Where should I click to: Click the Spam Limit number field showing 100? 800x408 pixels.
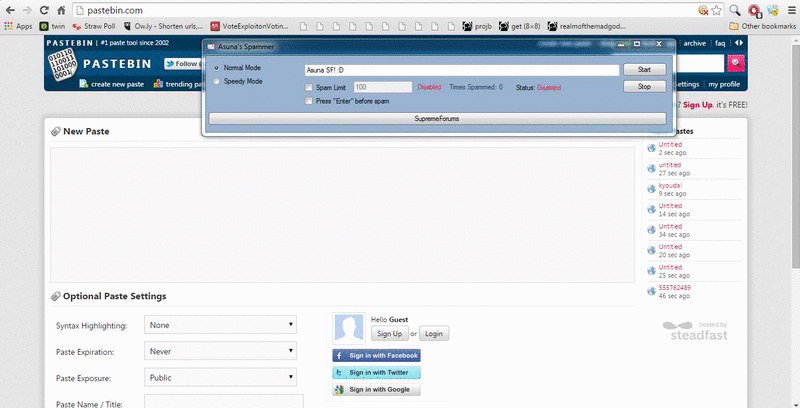382,87
